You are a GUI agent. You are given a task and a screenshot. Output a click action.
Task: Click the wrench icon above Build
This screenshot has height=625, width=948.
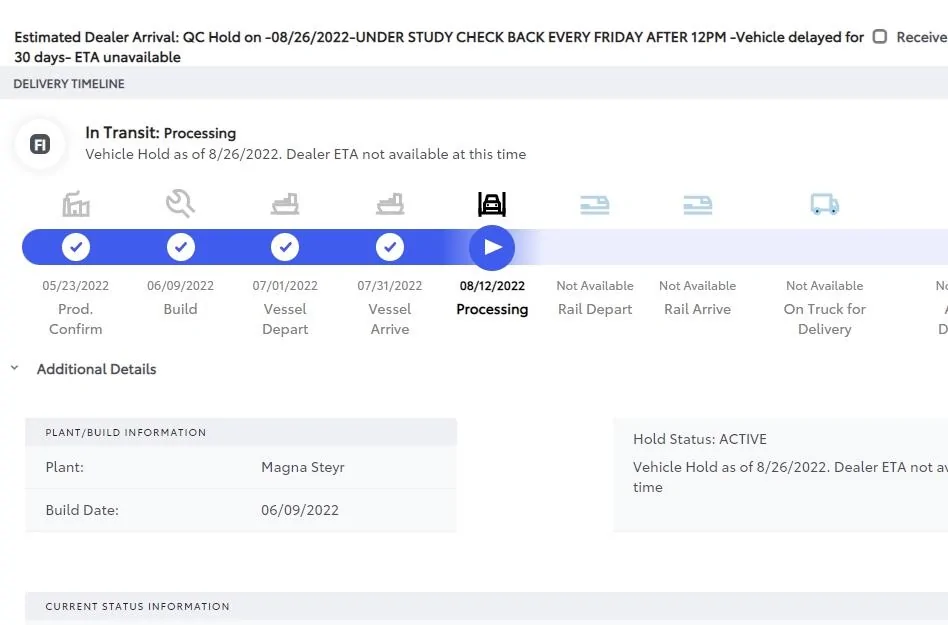(180, 204)
